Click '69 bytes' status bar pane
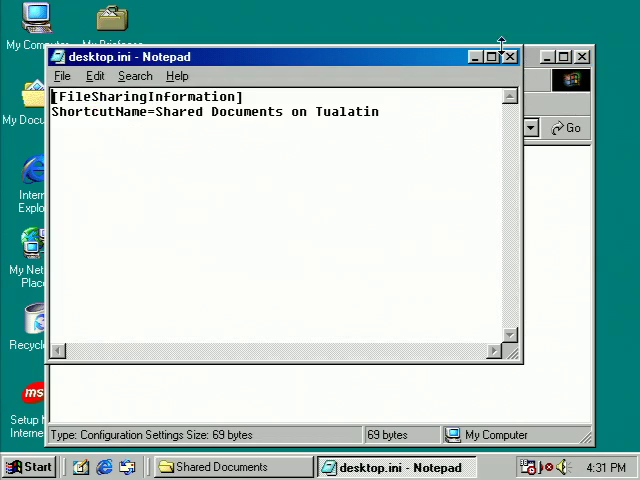The image size is (640, 480). pyautogui.click(x=402, y=435)
